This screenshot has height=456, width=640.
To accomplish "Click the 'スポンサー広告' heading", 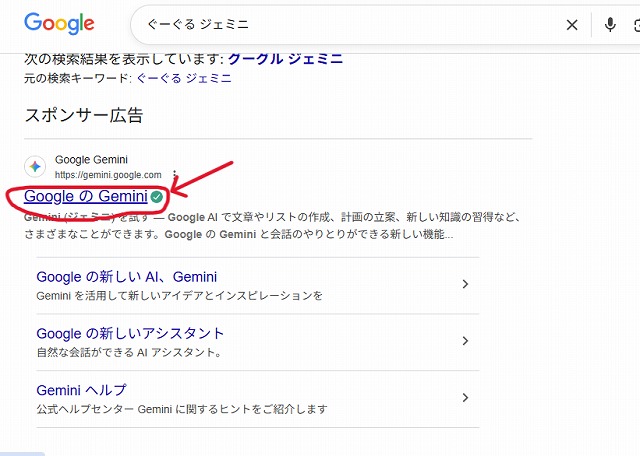I will [x=83, y=115].
